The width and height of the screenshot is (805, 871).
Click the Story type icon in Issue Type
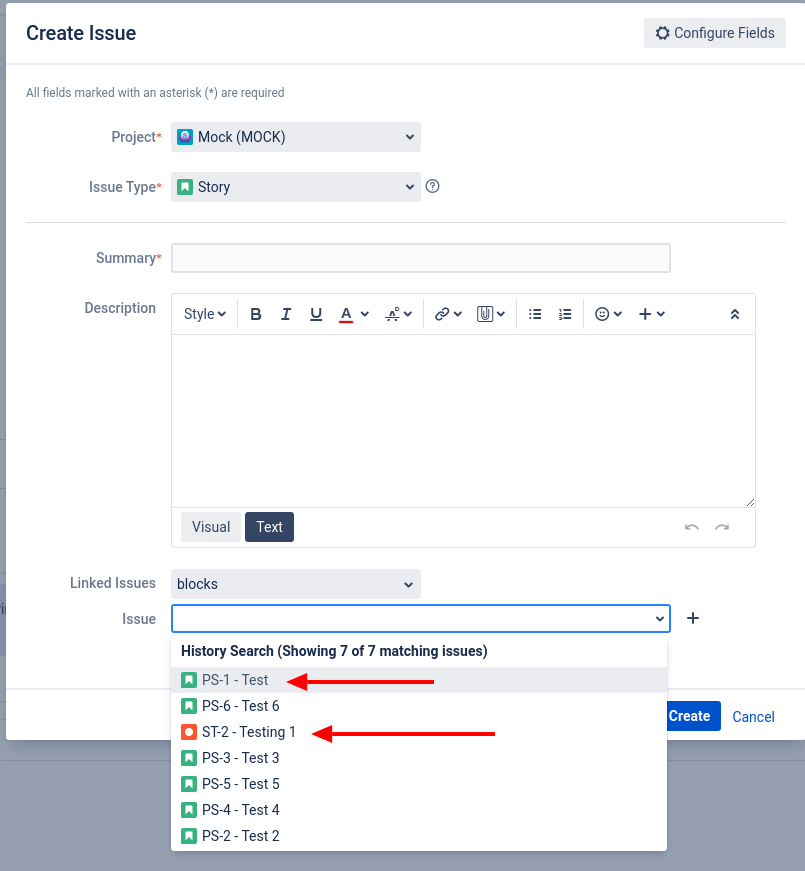(x=185, y=187)
